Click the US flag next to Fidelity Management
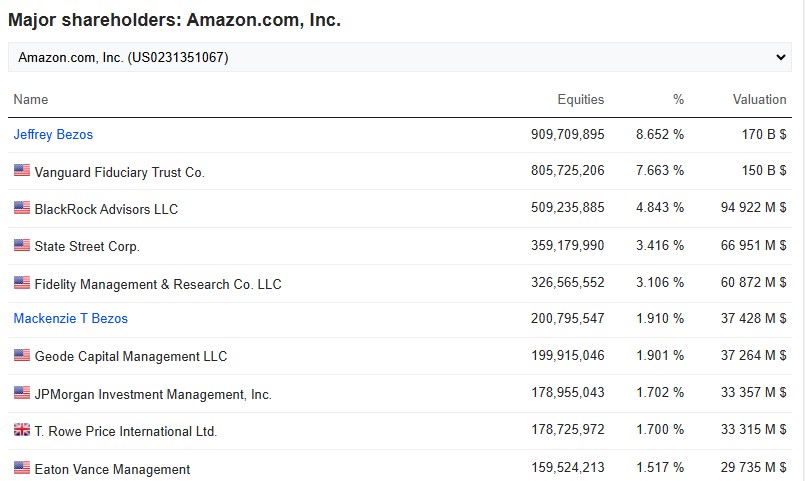 (21, 283)
